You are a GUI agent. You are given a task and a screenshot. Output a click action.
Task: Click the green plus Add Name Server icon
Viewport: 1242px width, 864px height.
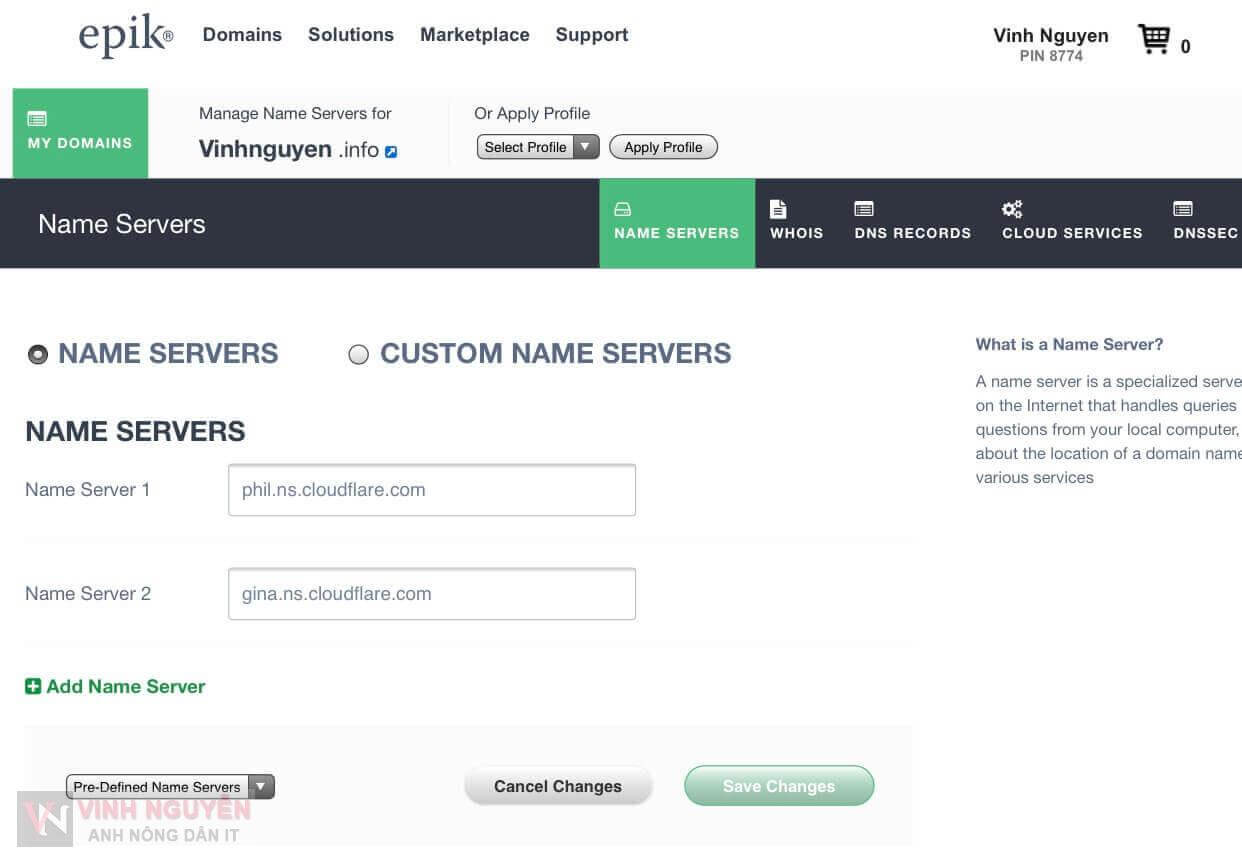tap(33, 686)
